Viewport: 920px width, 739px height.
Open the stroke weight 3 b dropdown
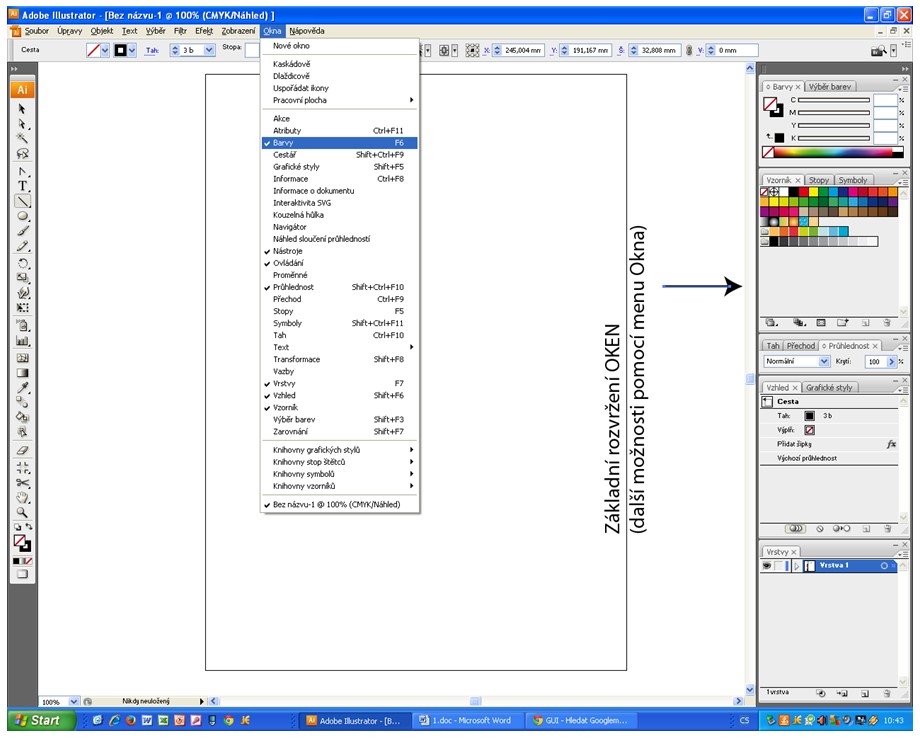coord(209,50)
